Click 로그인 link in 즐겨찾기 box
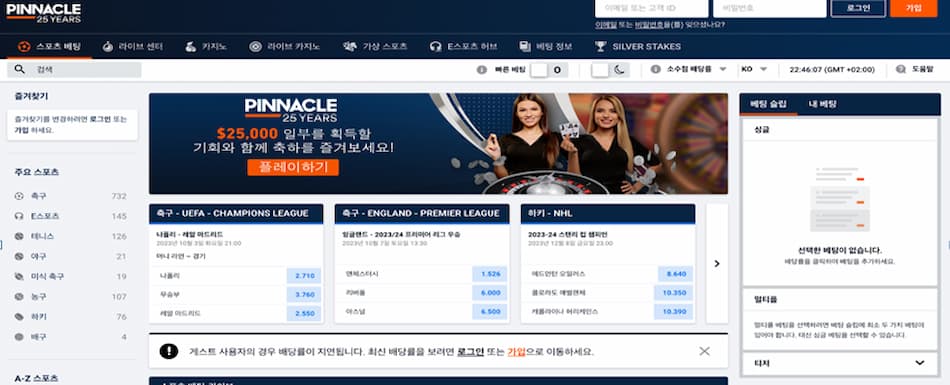The height and width of the screenshot is (385, 950). point(100,120)
